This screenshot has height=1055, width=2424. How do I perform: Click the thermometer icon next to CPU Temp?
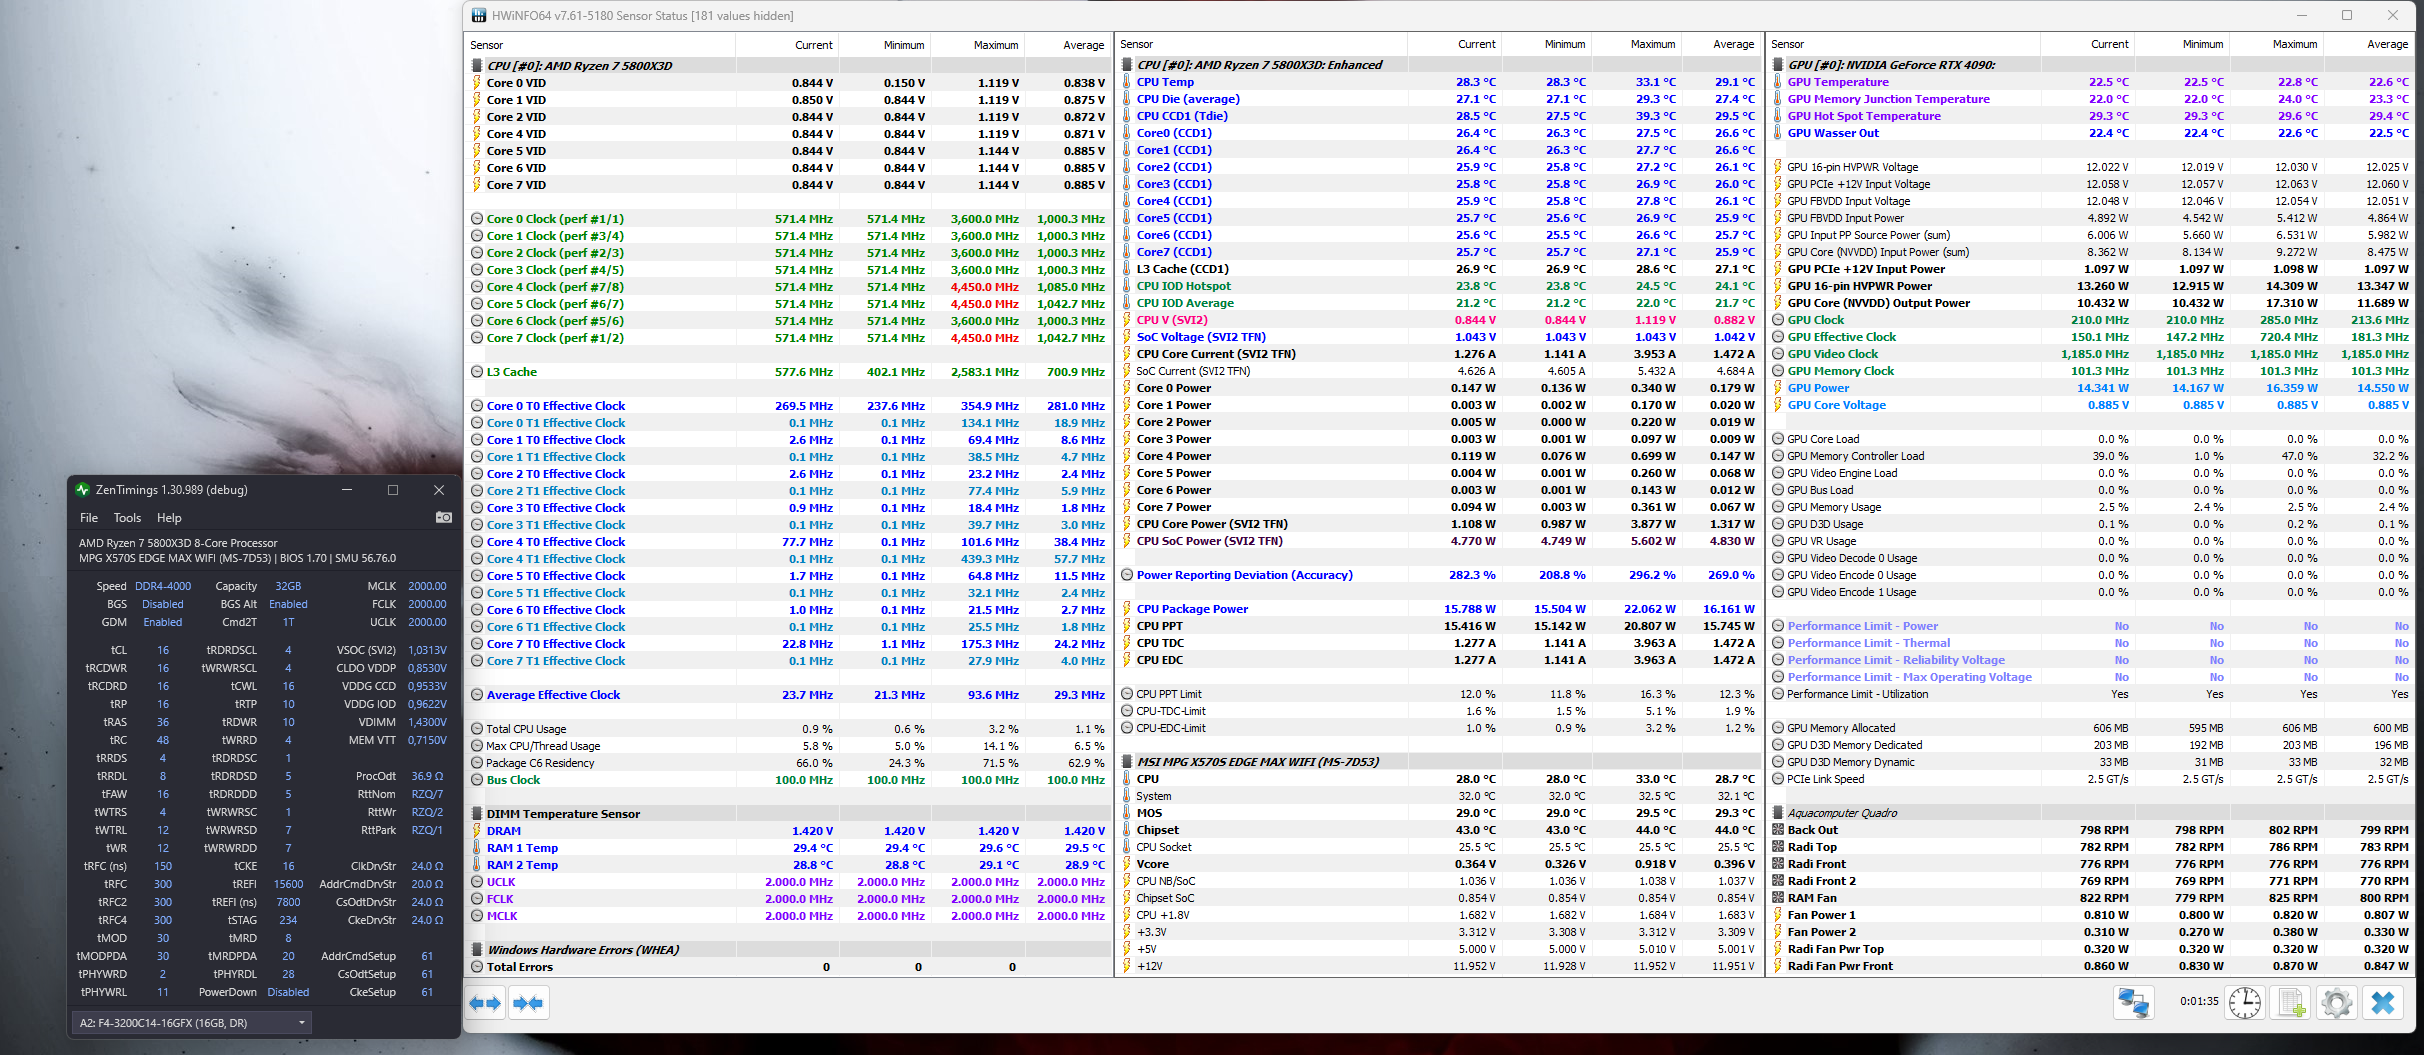point(1127,82)
